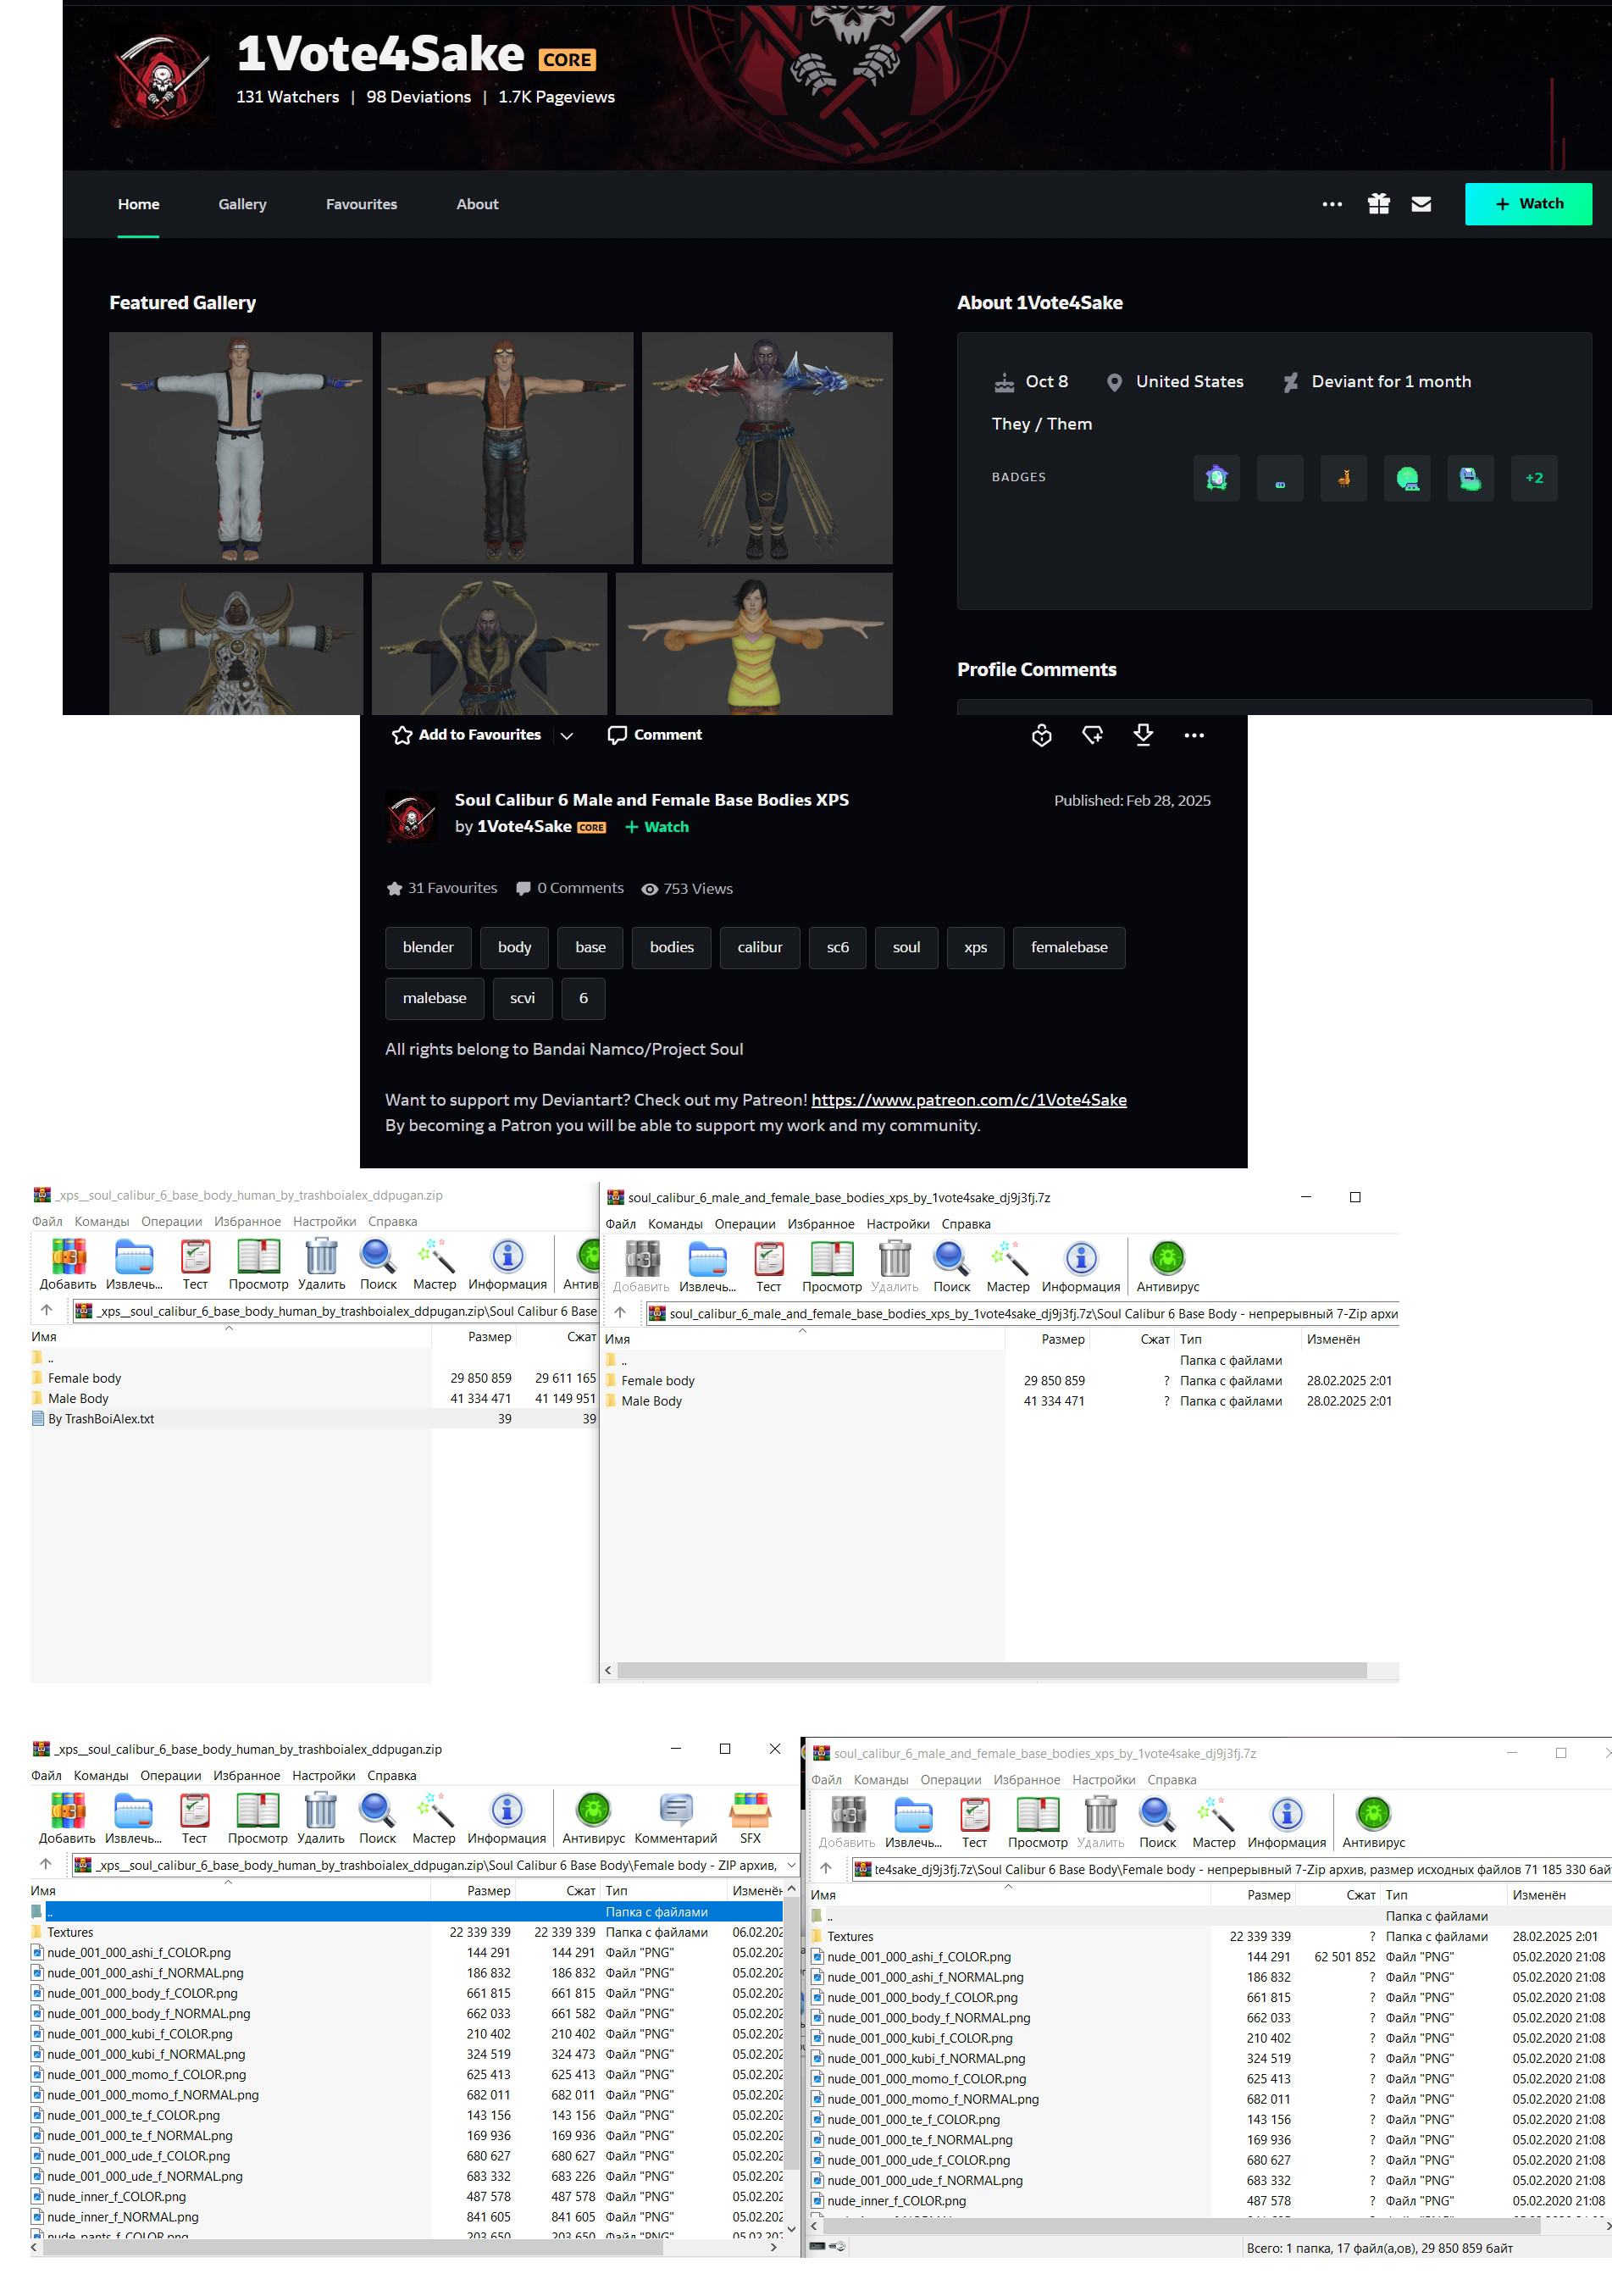
Task: Click the star icon in Add to Favourites
Action: coord(402,735)
